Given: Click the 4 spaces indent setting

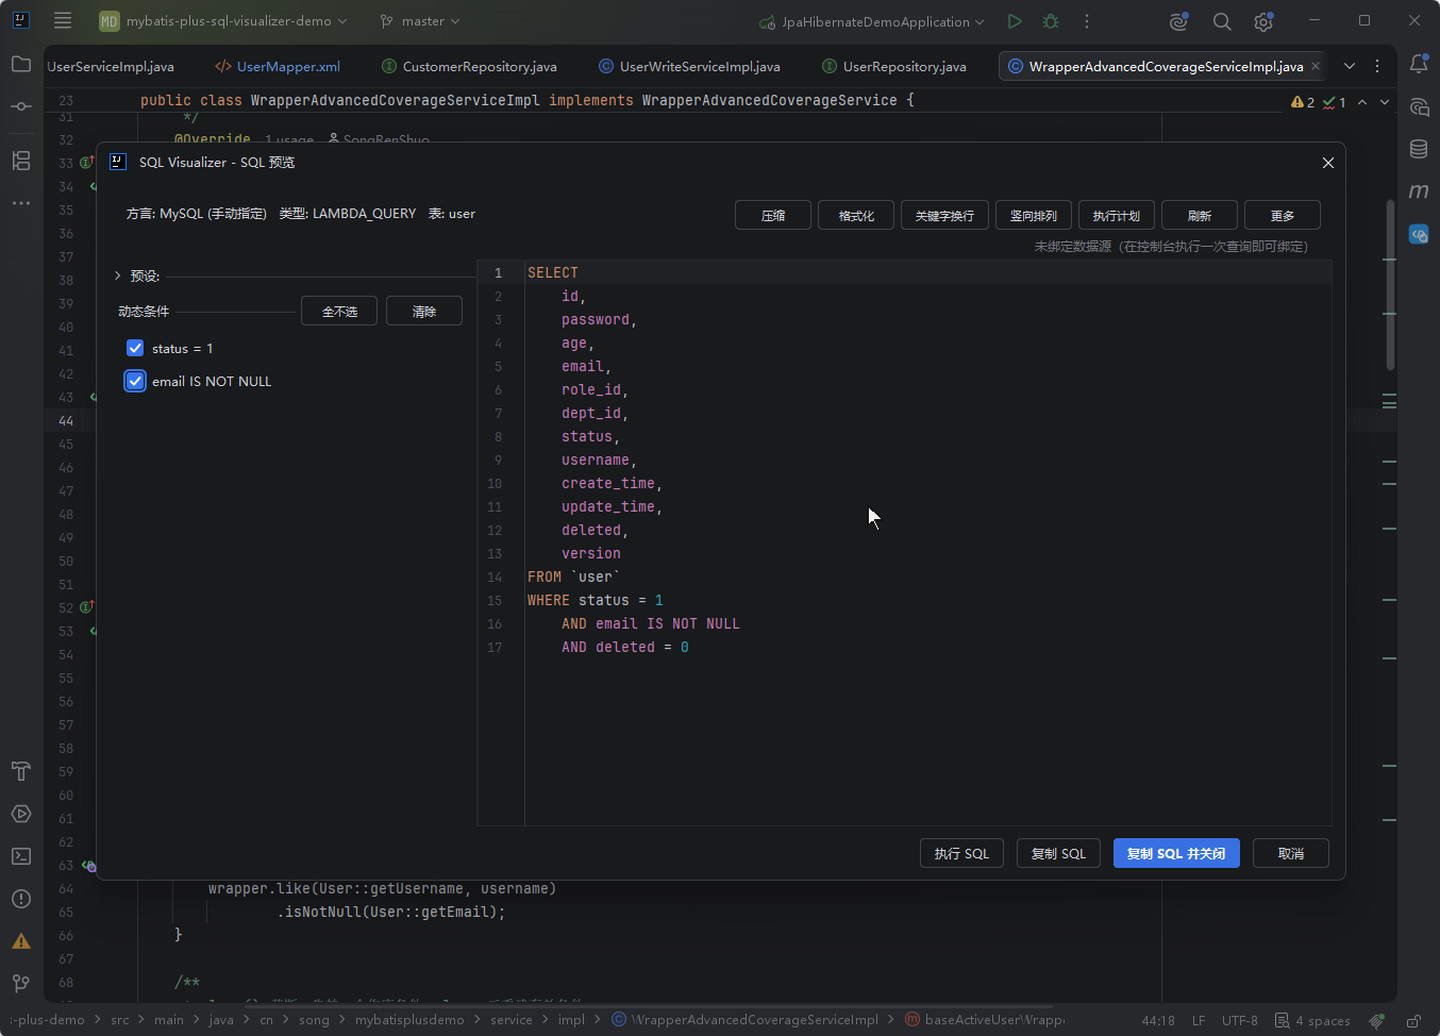Looking at the screenshot, I should (1312, 1020).
